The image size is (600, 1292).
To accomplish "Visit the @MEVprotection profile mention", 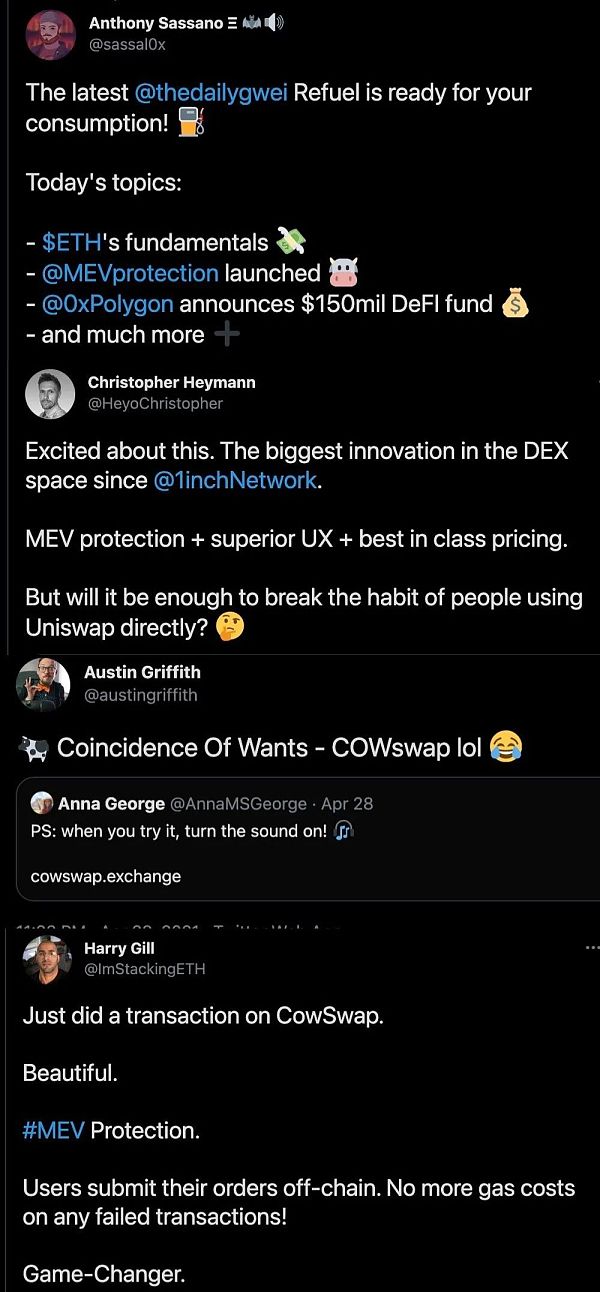I will point(130,273).
